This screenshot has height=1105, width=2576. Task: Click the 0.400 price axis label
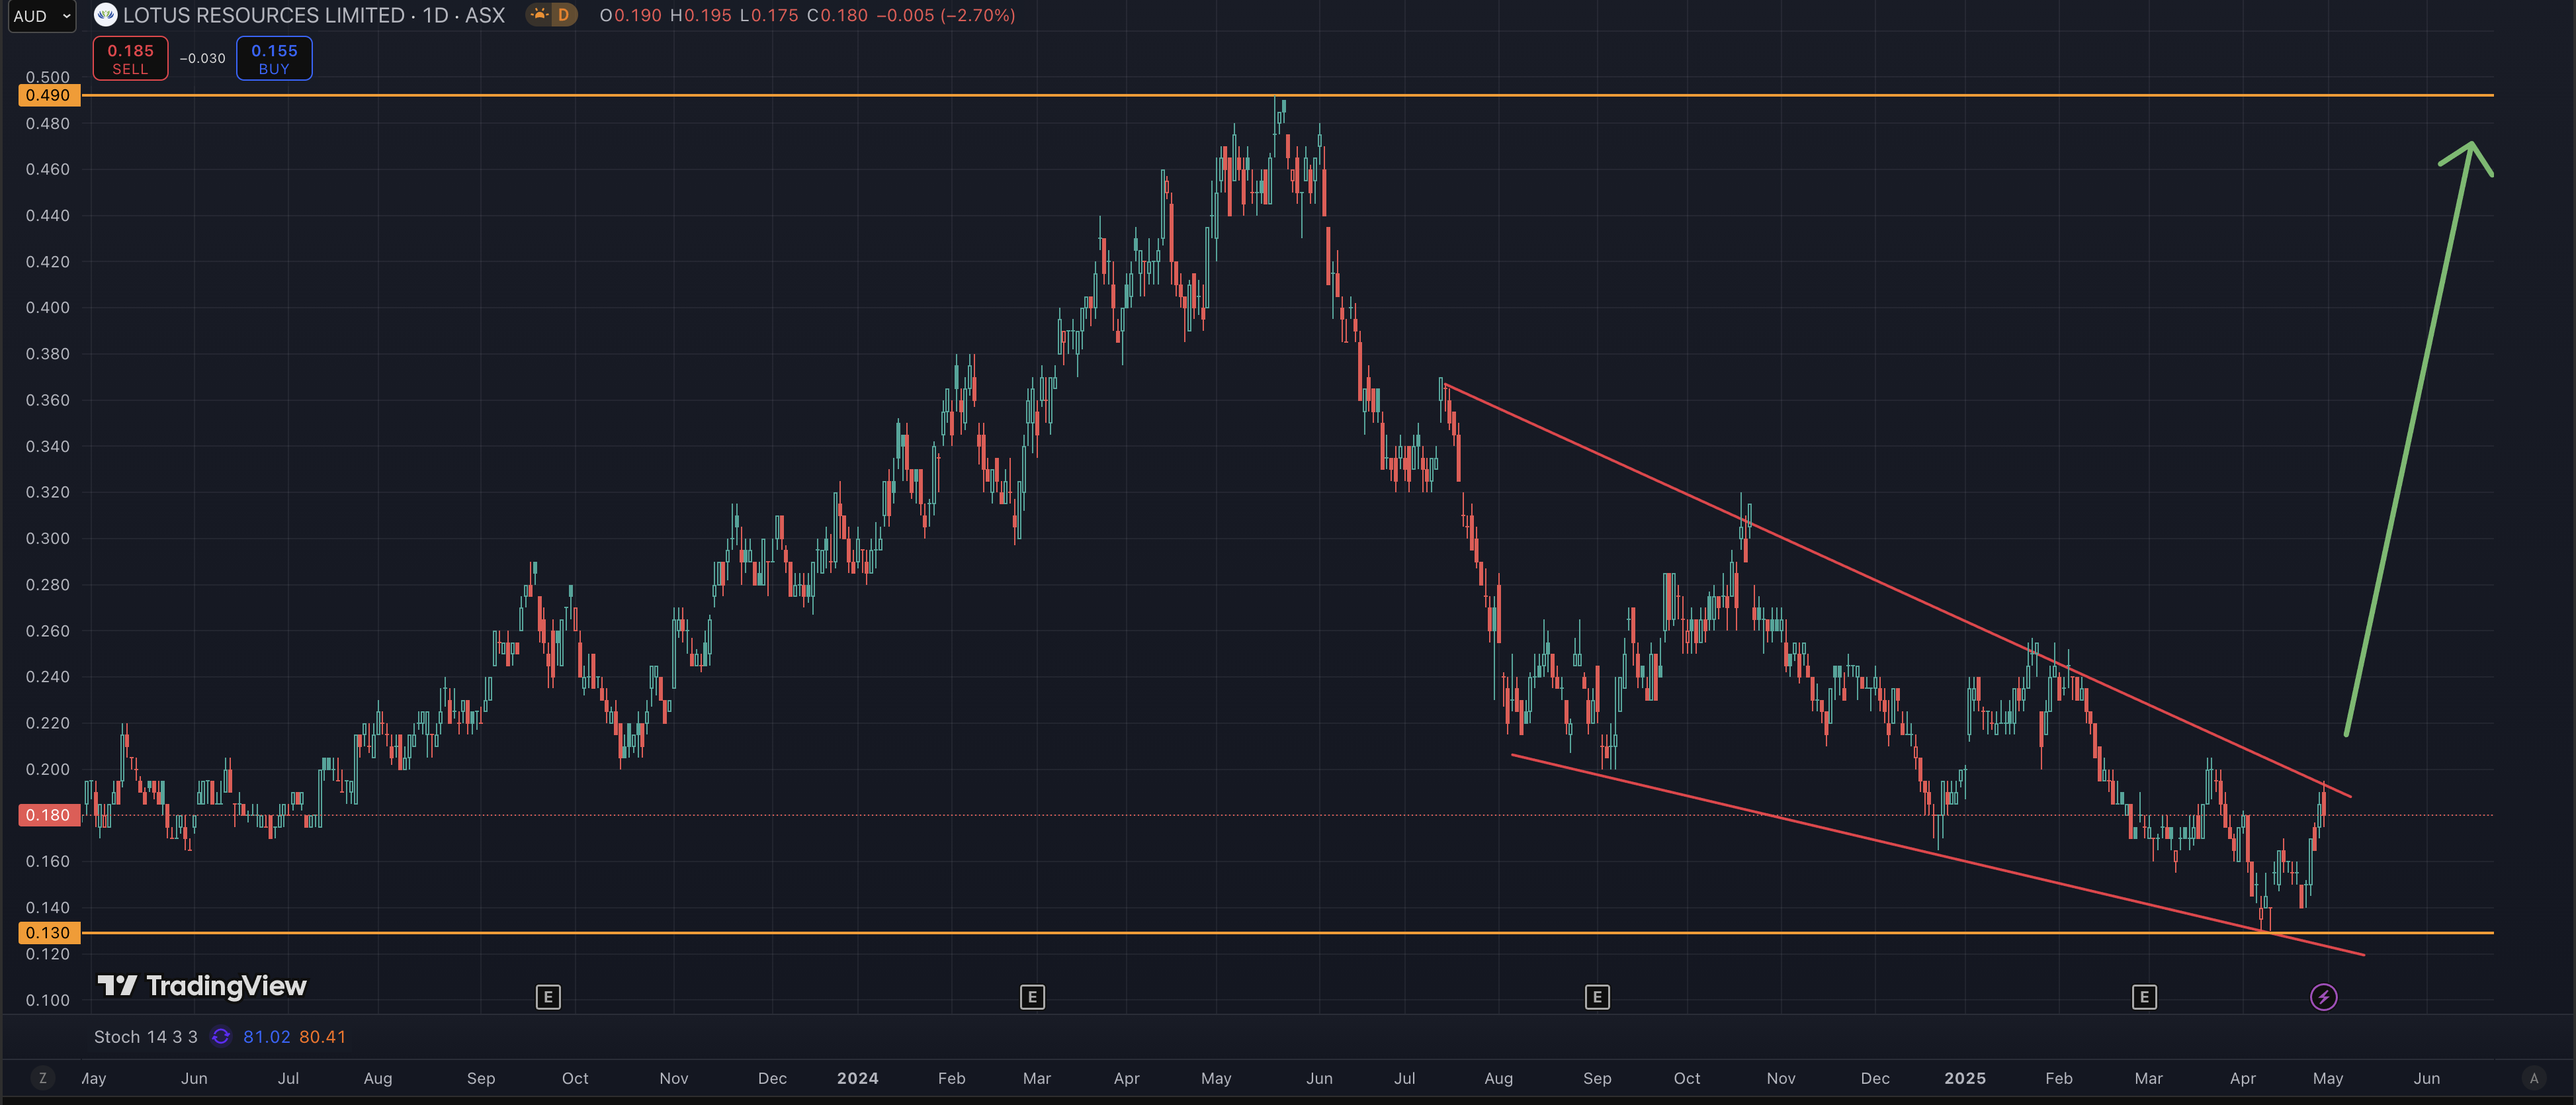pyautogui.click(x=48, y=307)
